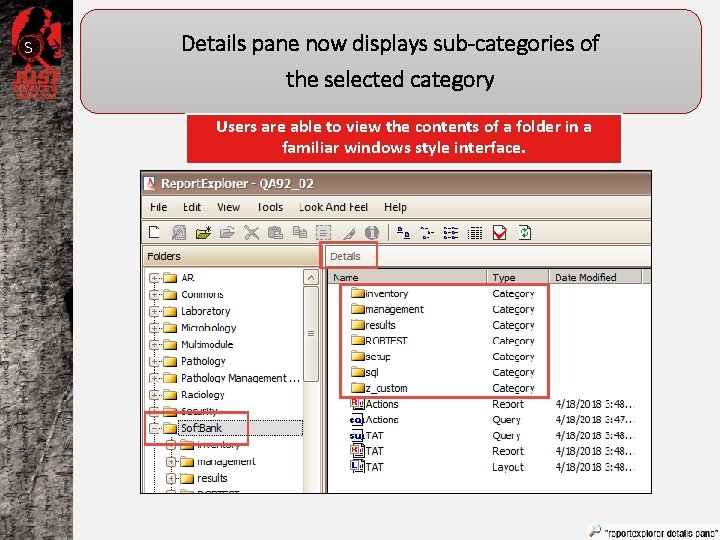Open the File menu
The image size is (720, 540).
[x=158, y=207]
